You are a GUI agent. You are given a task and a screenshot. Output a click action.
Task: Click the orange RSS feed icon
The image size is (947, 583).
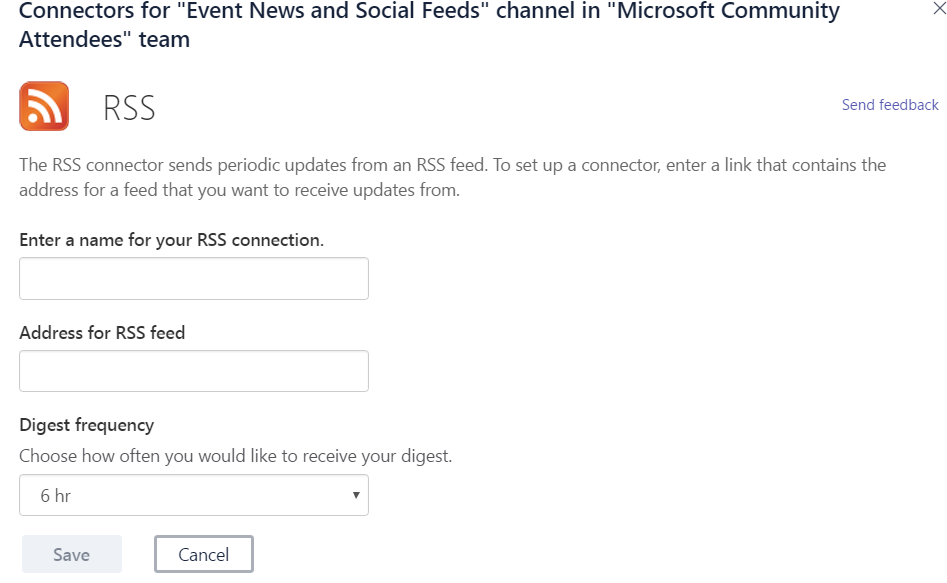pos(44,106)
